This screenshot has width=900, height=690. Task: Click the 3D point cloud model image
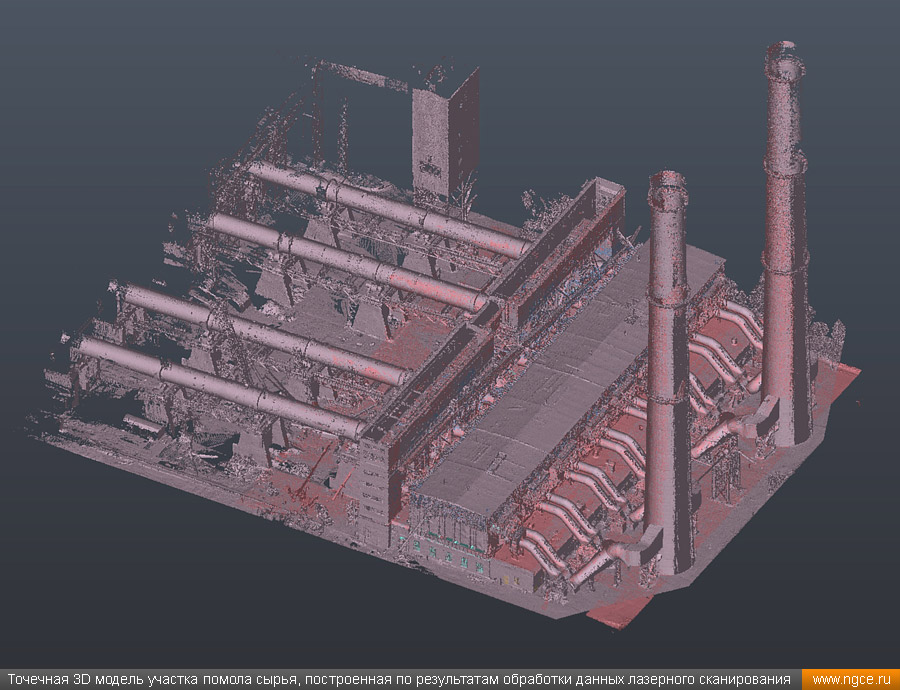[x=450, y=335]
